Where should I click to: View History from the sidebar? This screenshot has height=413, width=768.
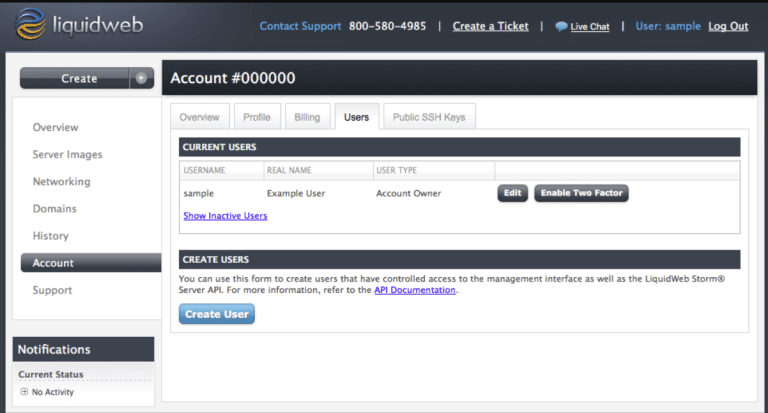50,236
